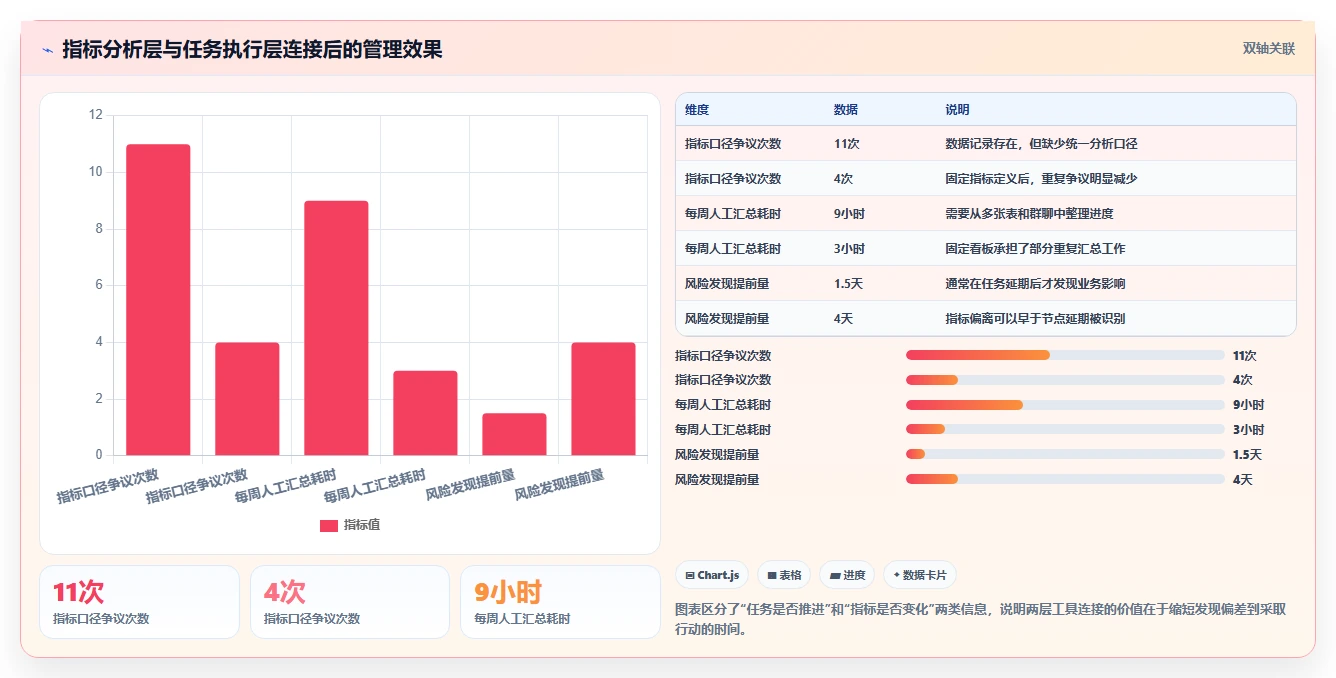The width and height of the screenshot is (1336, 678).
Task: Click the 说明 column header in the table
Action: pyautogui.click(x=958, y=110)
